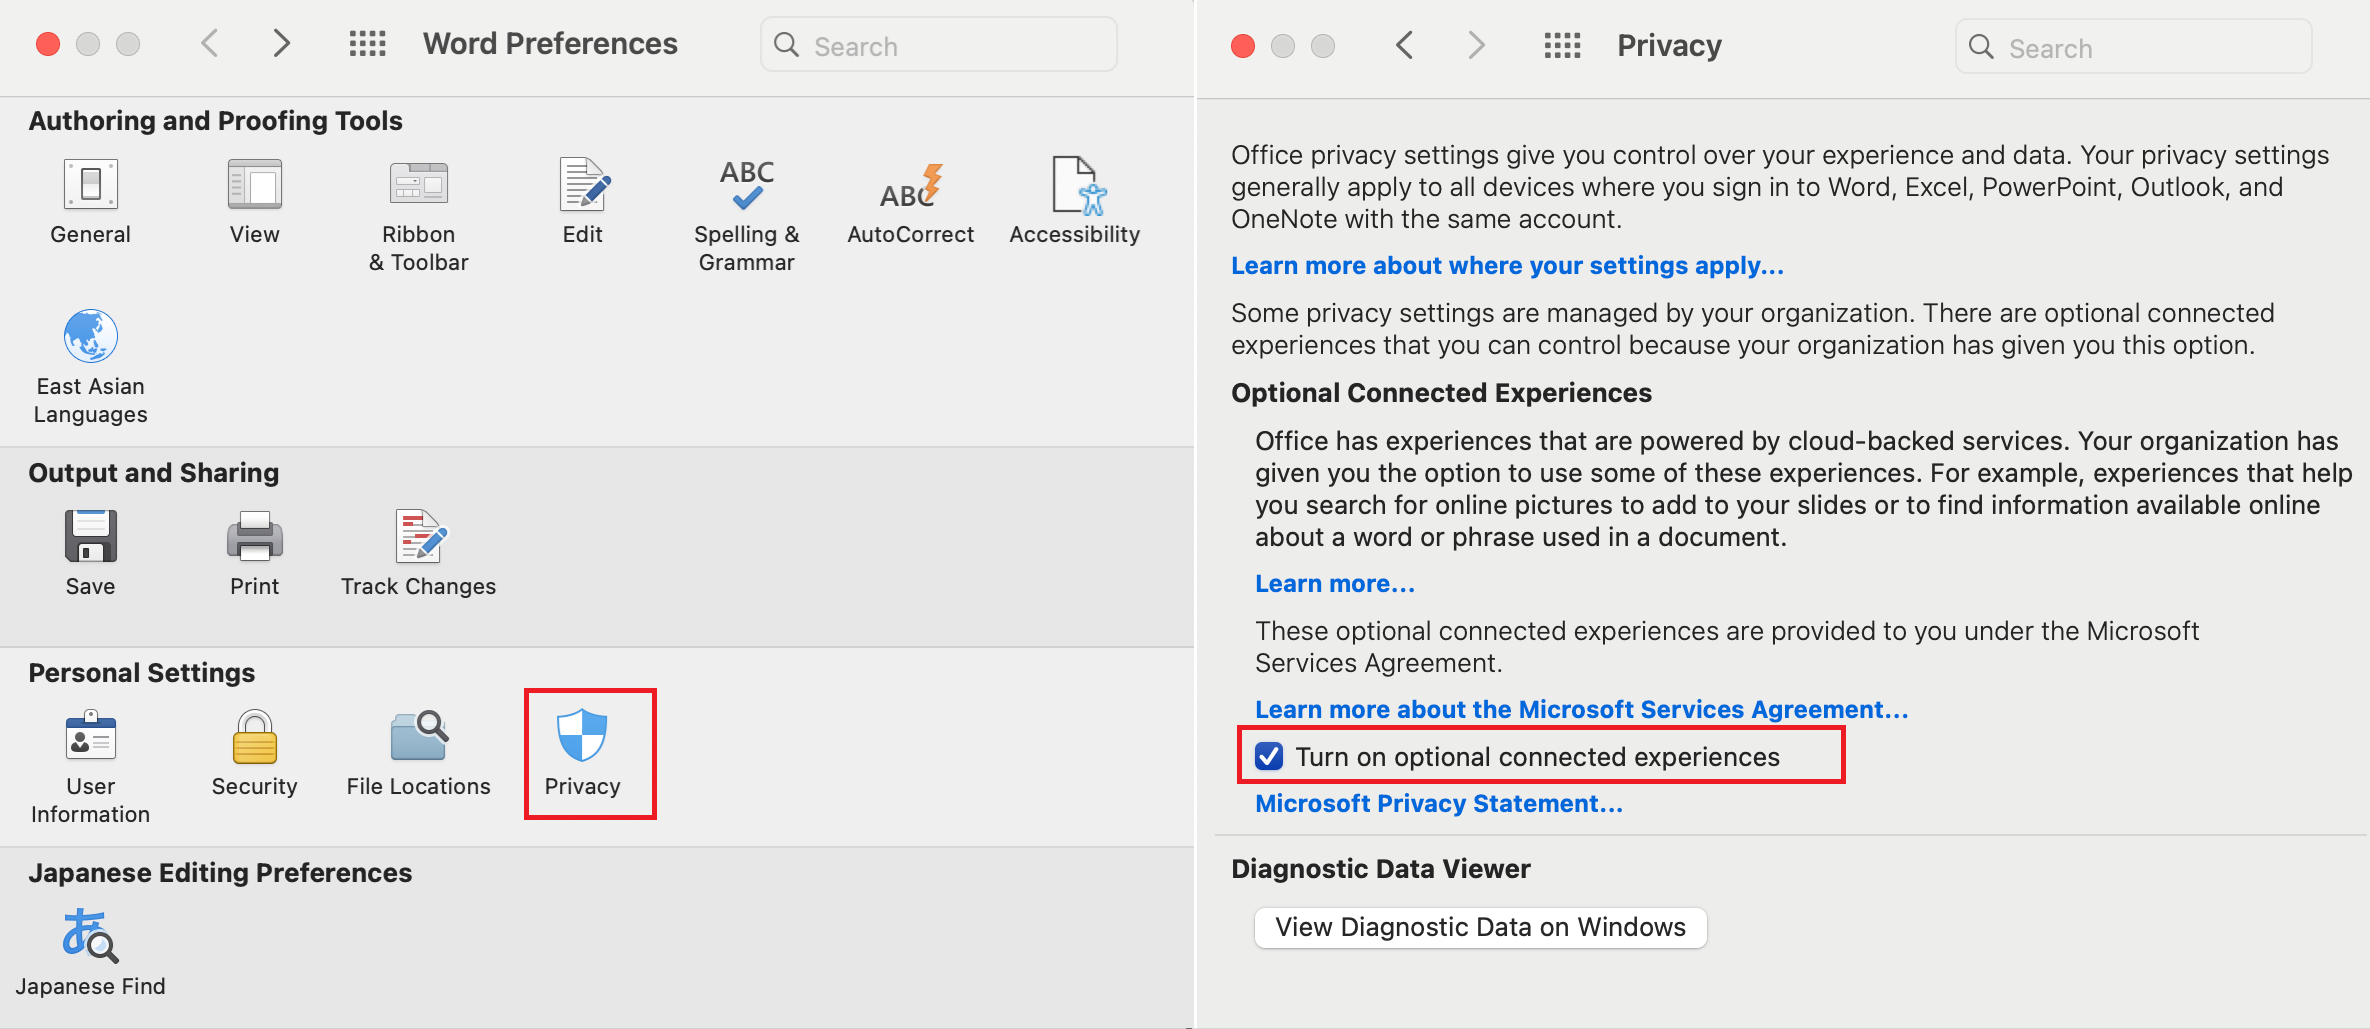Open View preferences
2370x1029 pixels.
255,202
